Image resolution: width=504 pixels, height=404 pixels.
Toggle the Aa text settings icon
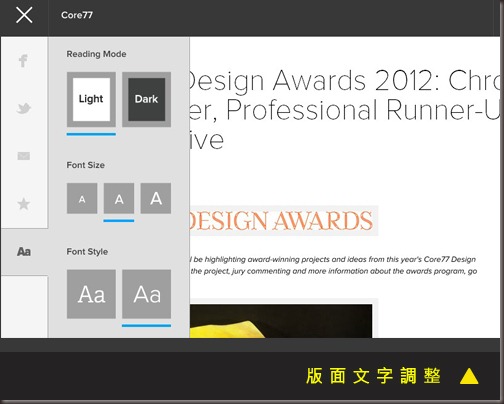click(24, 252)
